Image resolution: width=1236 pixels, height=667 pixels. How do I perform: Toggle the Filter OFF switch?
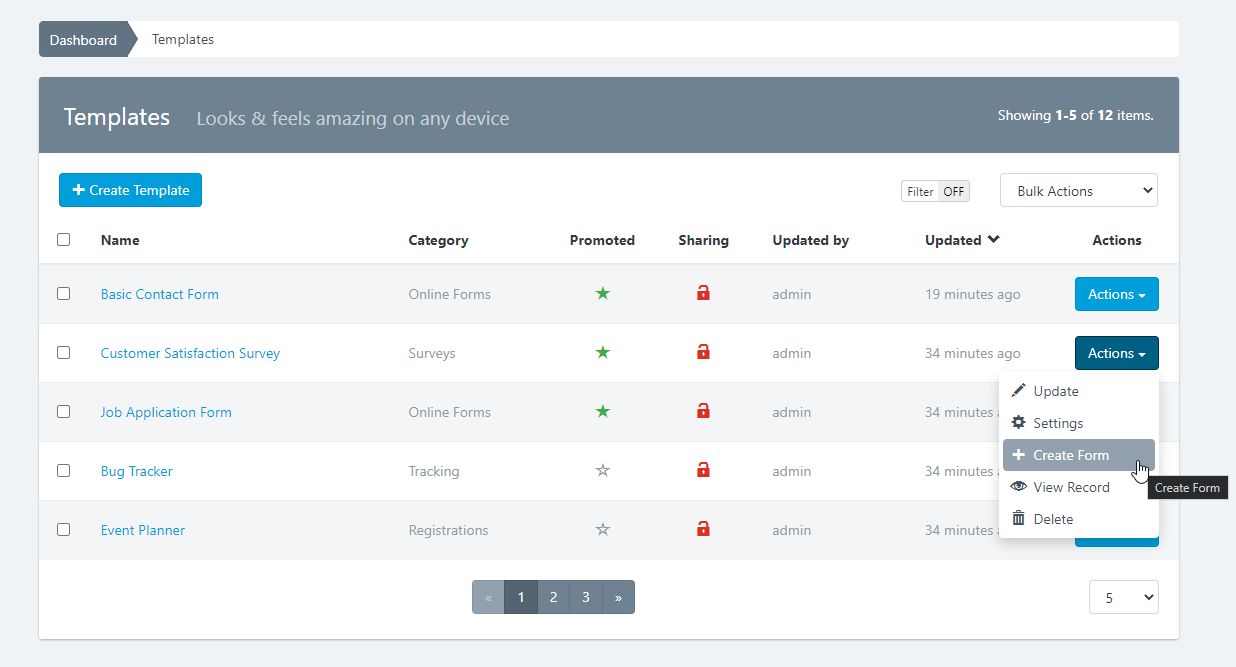935,191
